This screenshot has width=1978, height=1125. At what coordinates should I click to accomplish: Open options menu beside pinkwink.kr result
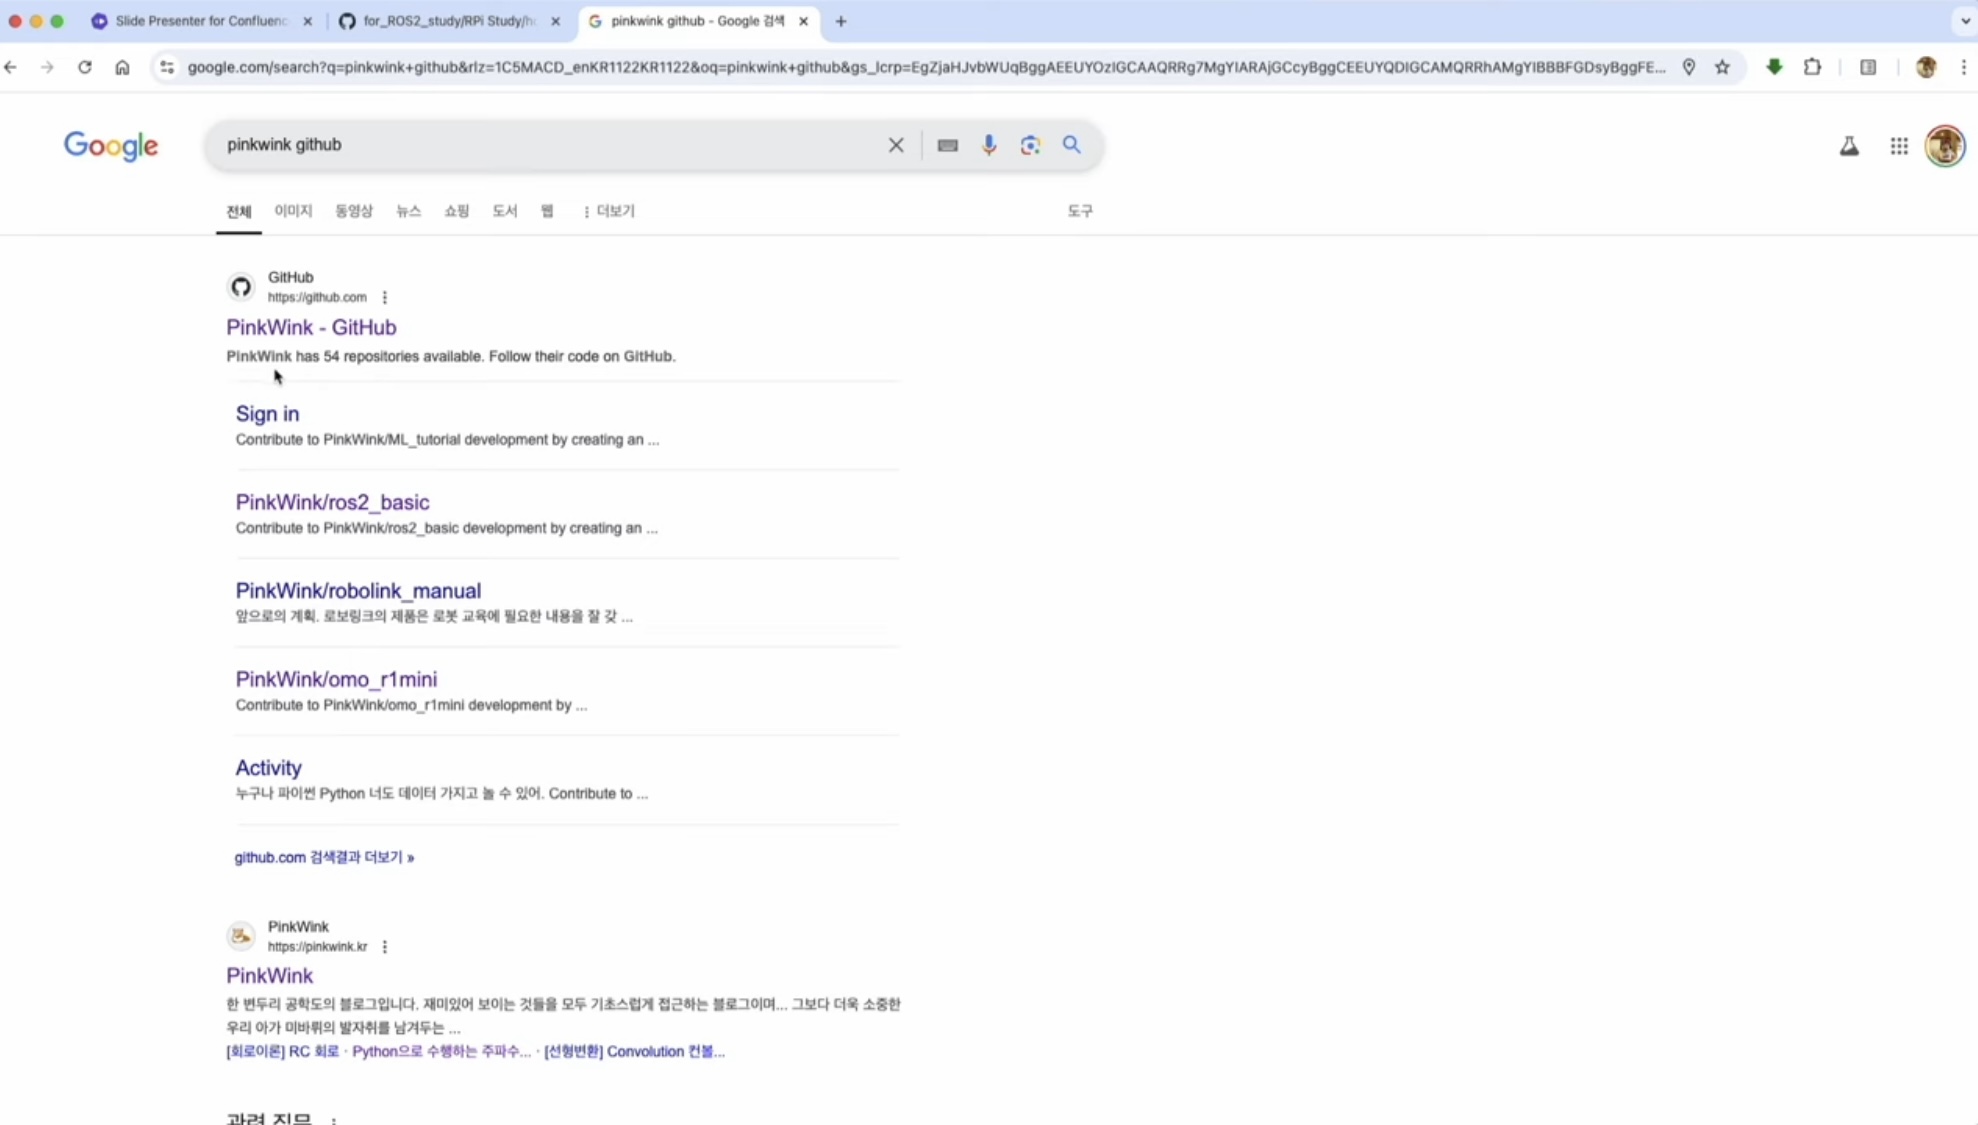(x=385, y=946)
